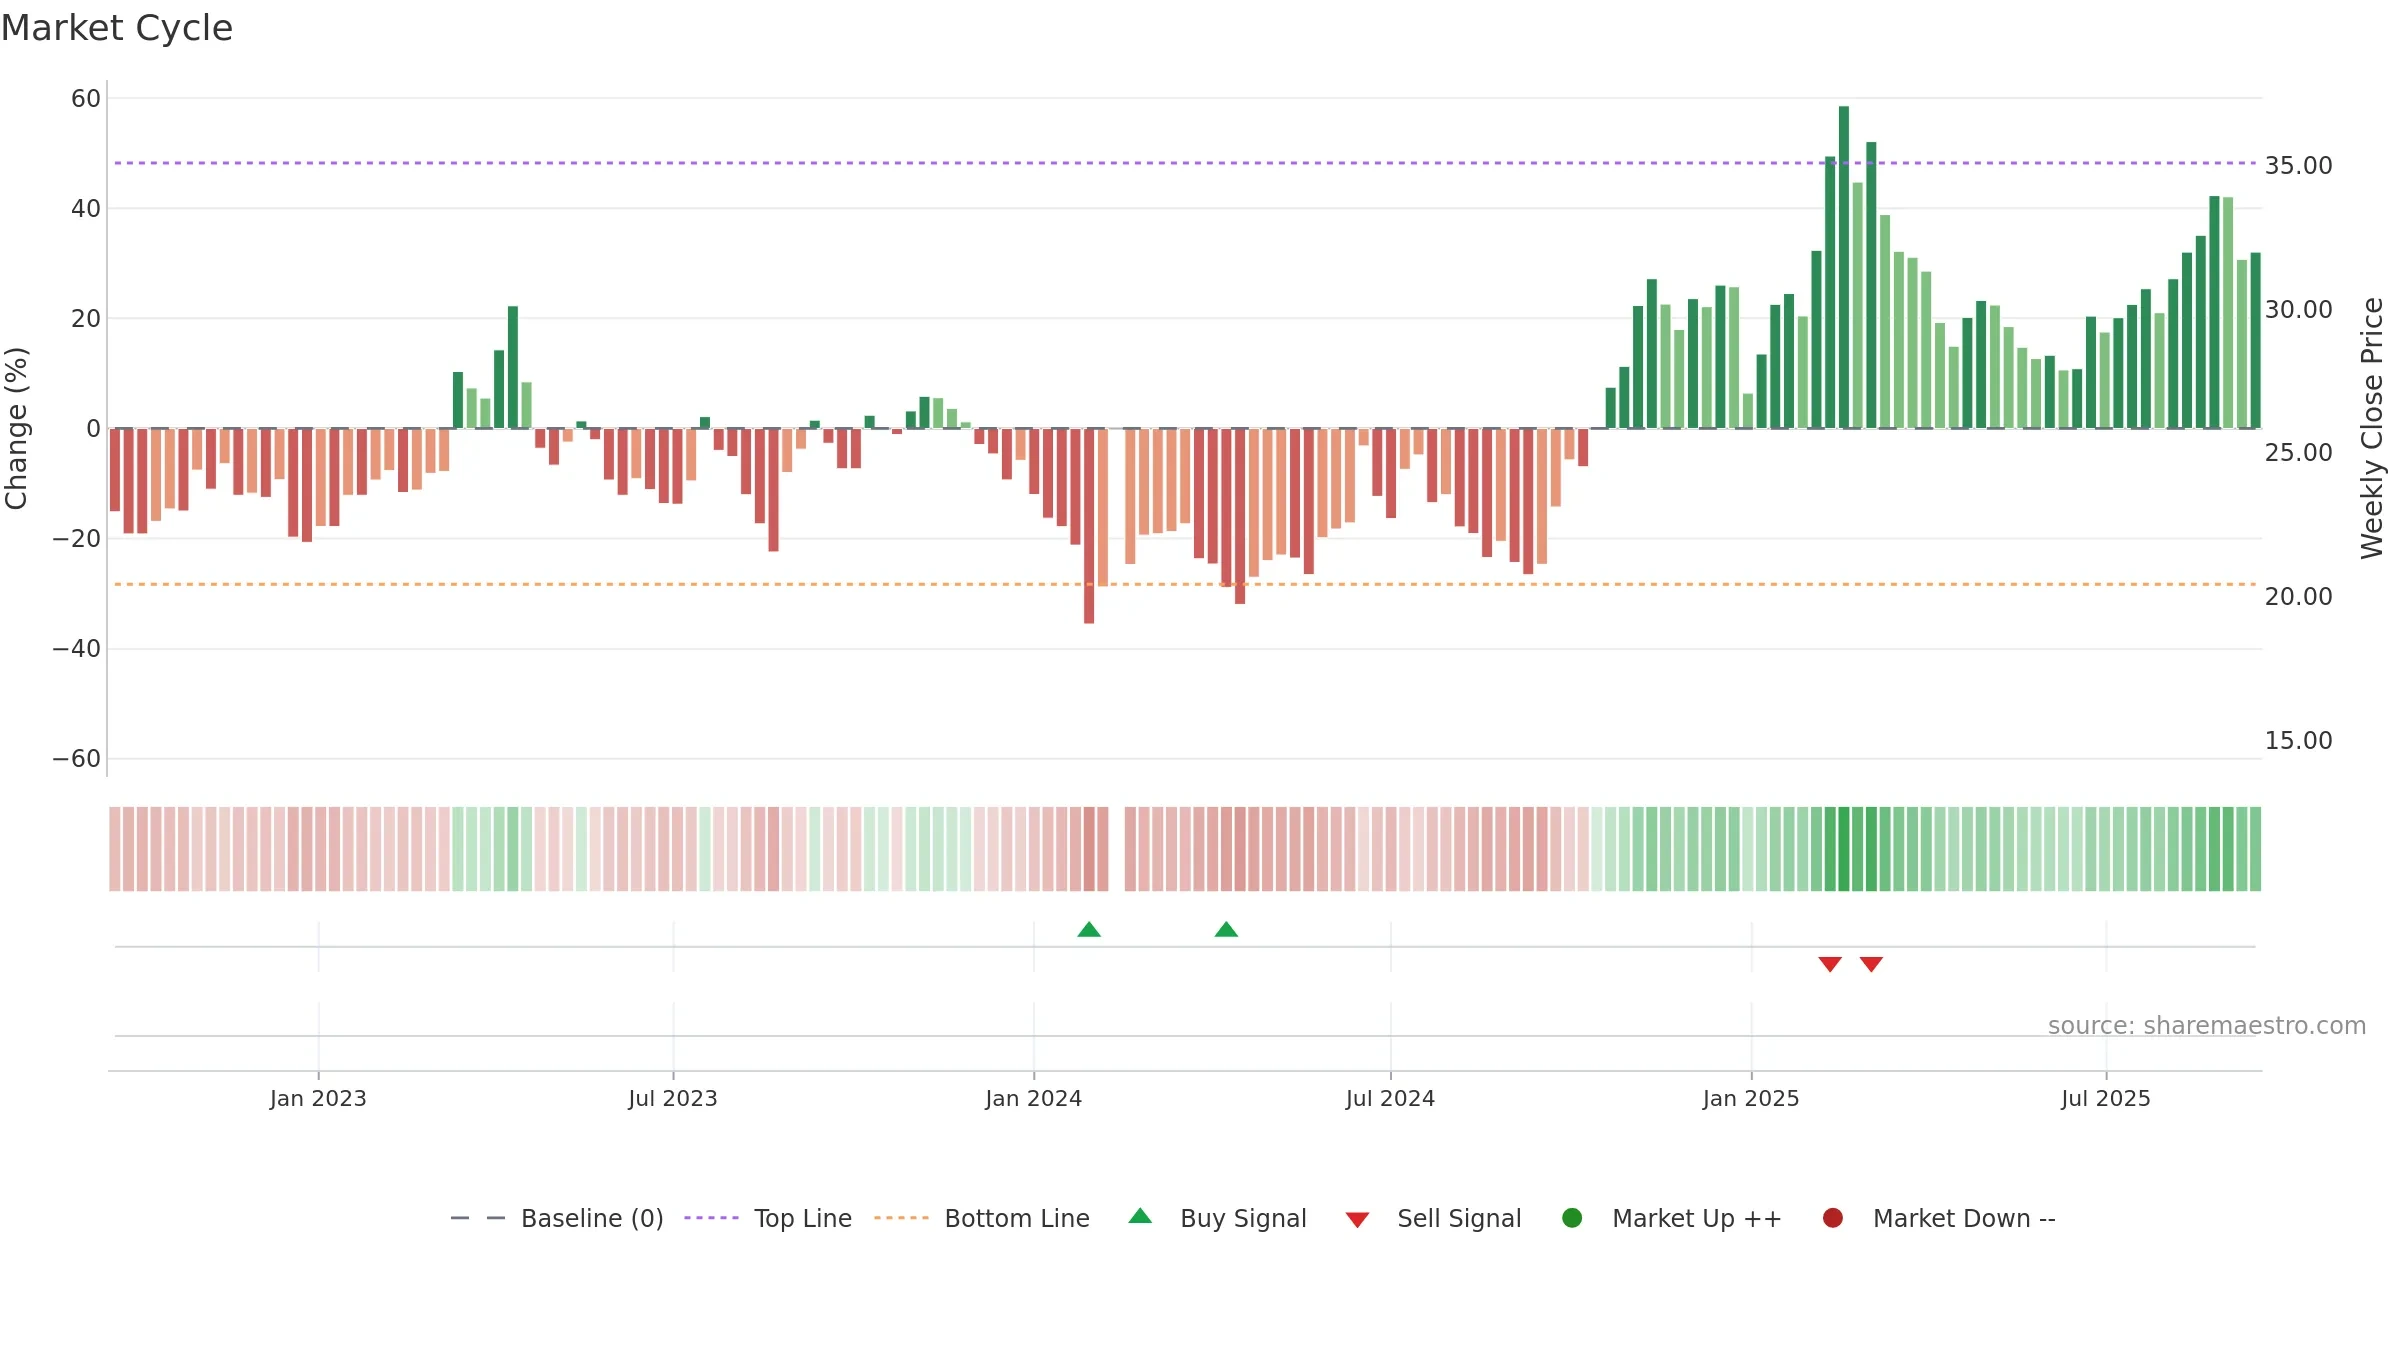Click the second buy signal marker near April 2024
2400x1350 pixels.
1226,930
